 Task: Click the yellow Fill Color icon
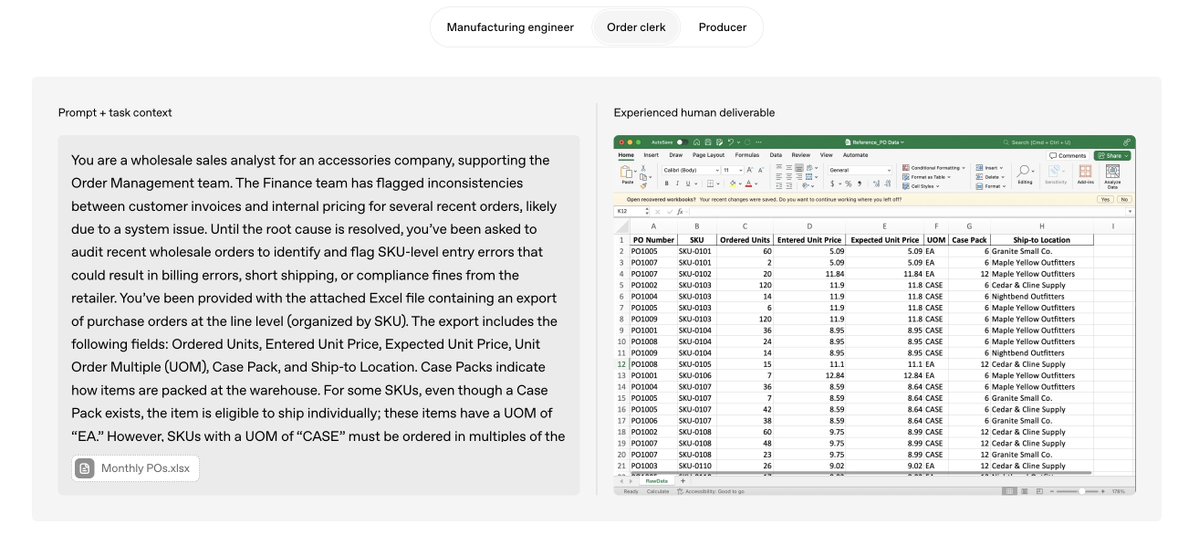[733, 183]
